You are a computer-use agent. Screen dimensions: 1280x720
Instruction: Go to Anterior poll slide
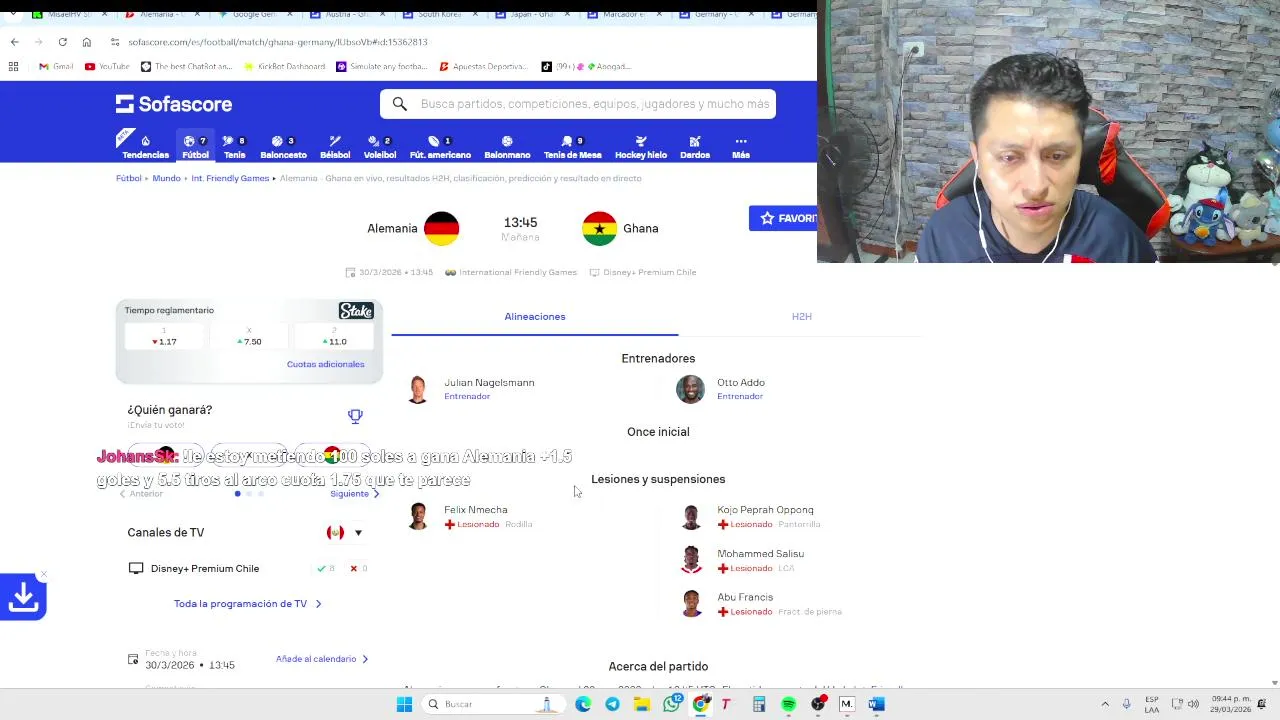pyautogui.click(x=141, y=494)
